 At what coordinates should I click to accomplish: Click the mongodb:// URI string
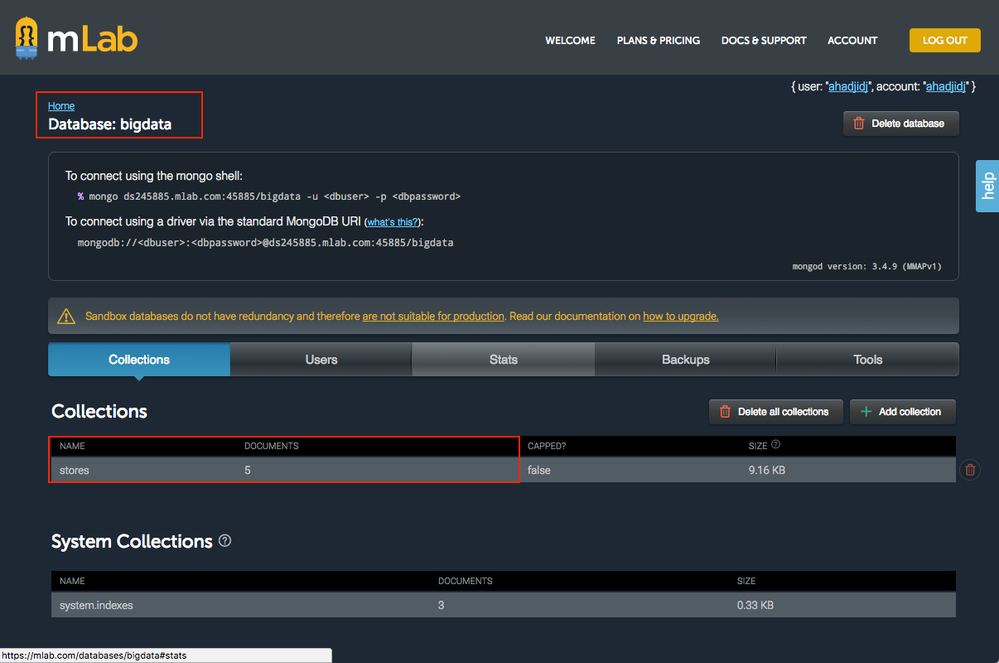click(265, 243)
